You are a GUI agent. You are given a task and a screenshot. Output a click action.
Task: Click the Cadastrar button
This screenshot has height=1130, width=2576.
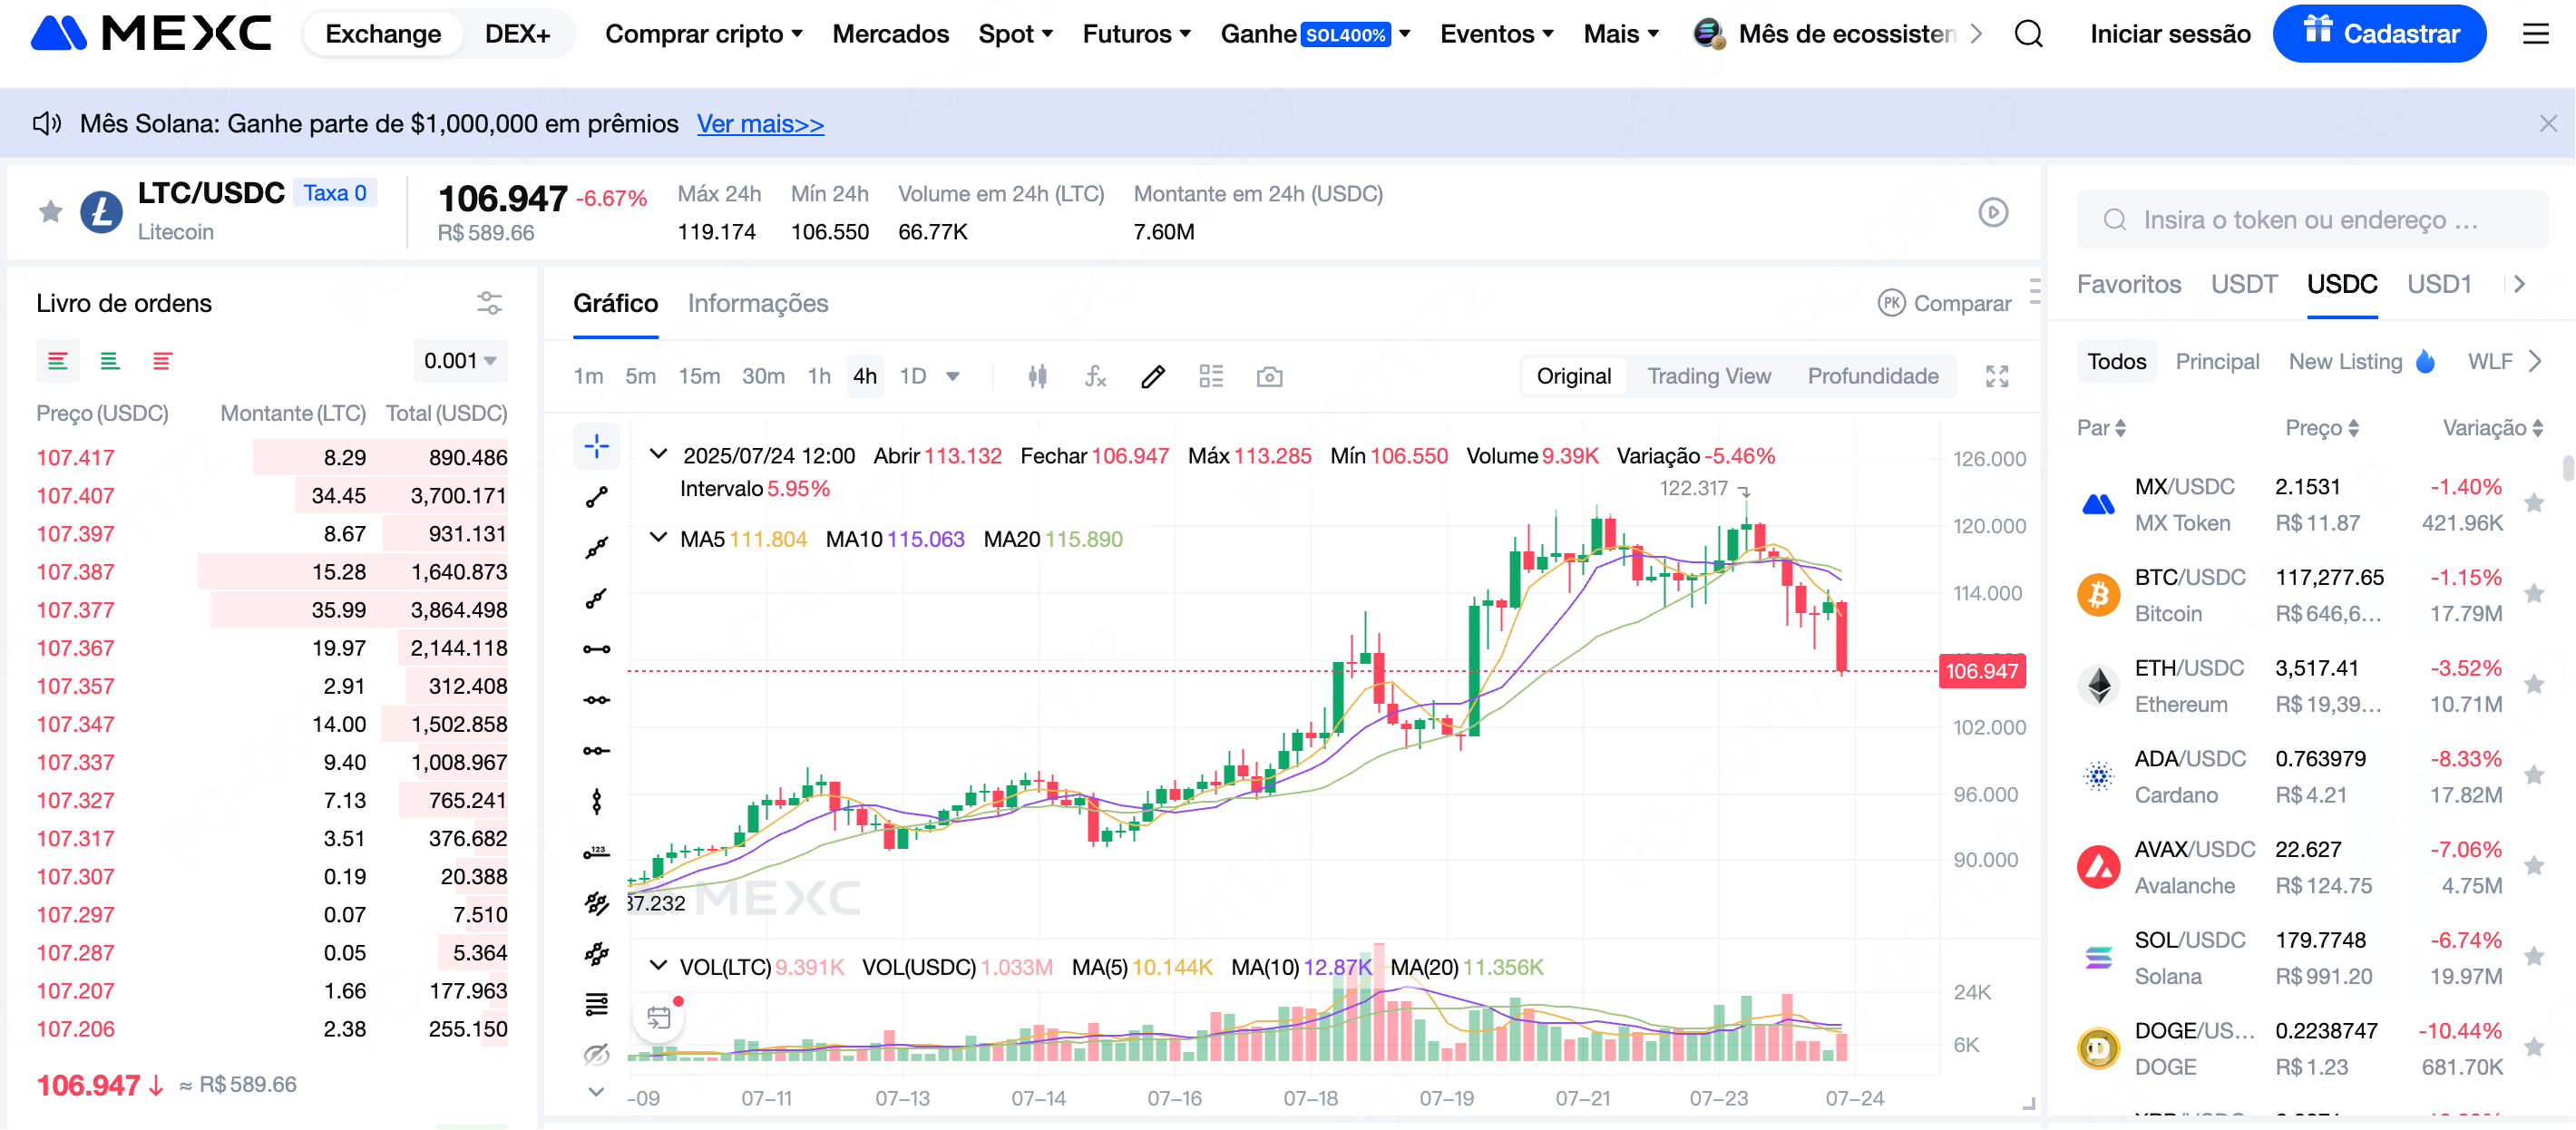(2379, 34)
